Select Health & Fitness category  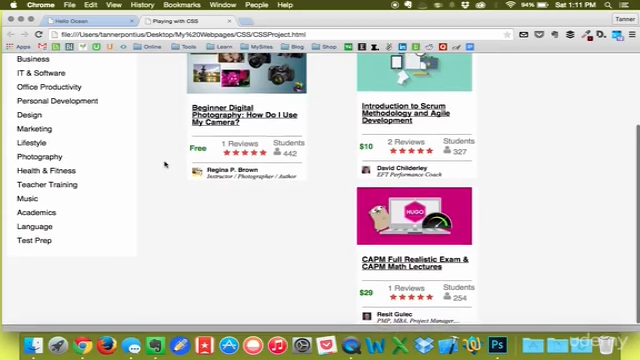pyautogui.click(x=46, y=171)
